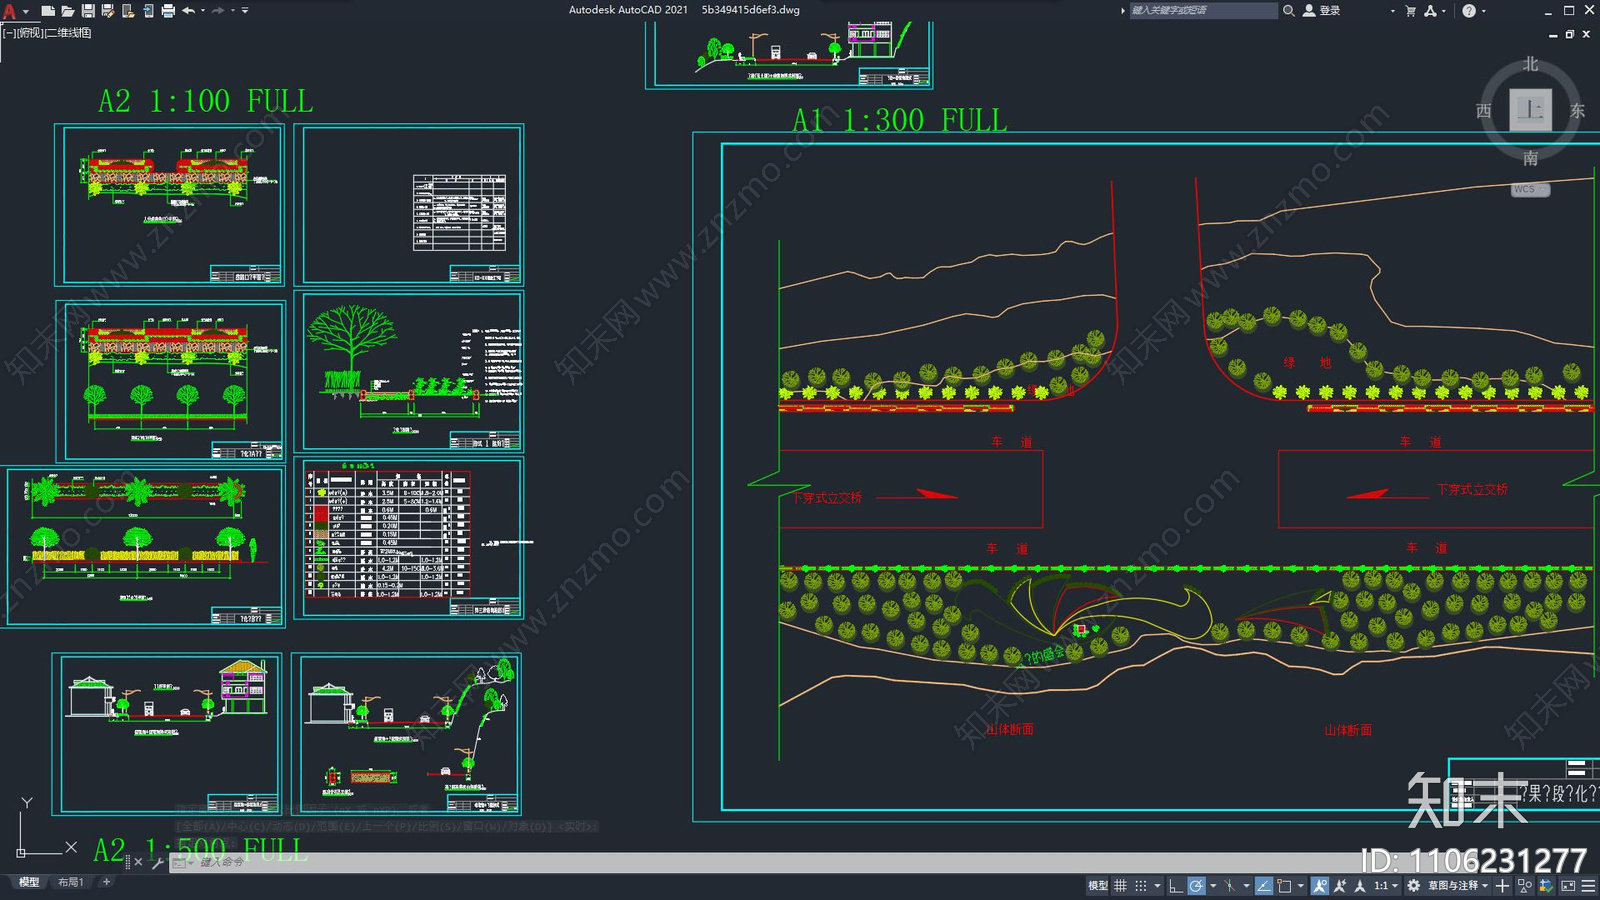Screen dimensions: 1600x900
Task: Expand the undo history dropdown arrow
Action: pyautogui.click(x=203, y=11)
